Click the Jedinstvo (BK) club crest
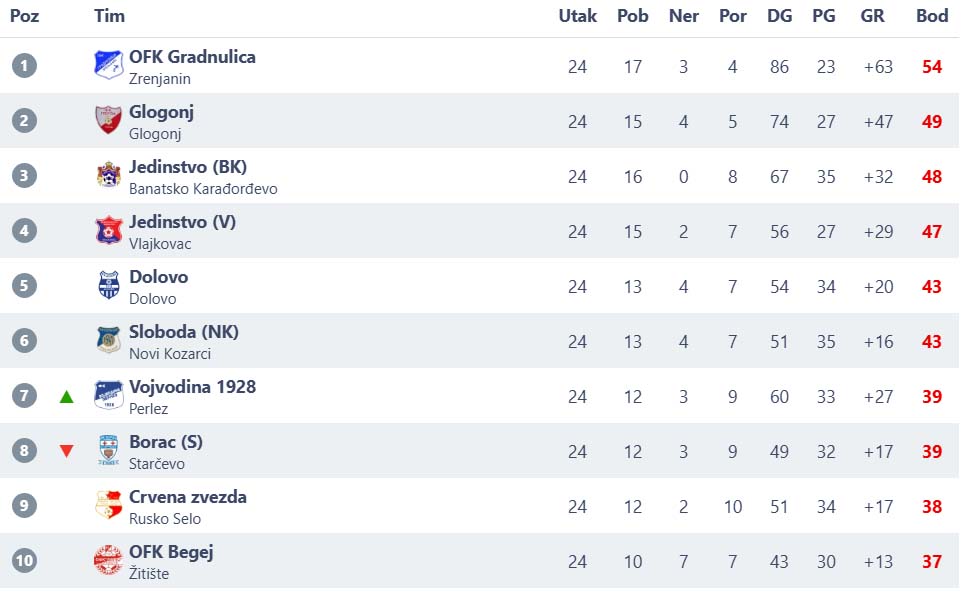The height and width of the screenshot is (594, 968). 108,175
